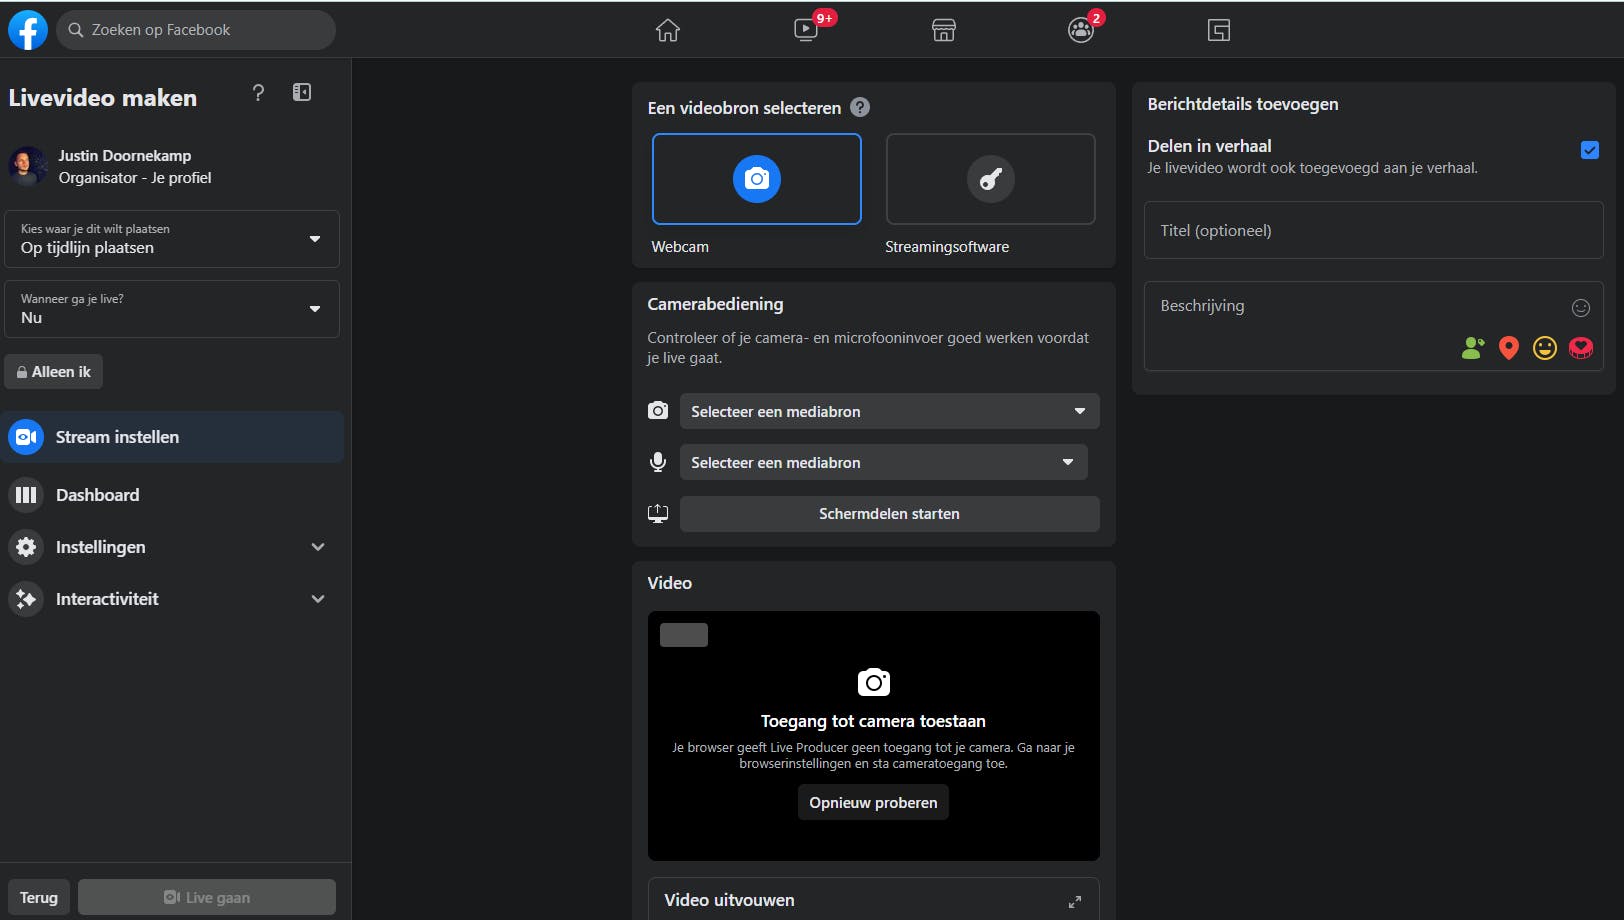Click Justin Doornekamp's profile picture
Screen dimensions: 1624x920
[x=28, y=166]
